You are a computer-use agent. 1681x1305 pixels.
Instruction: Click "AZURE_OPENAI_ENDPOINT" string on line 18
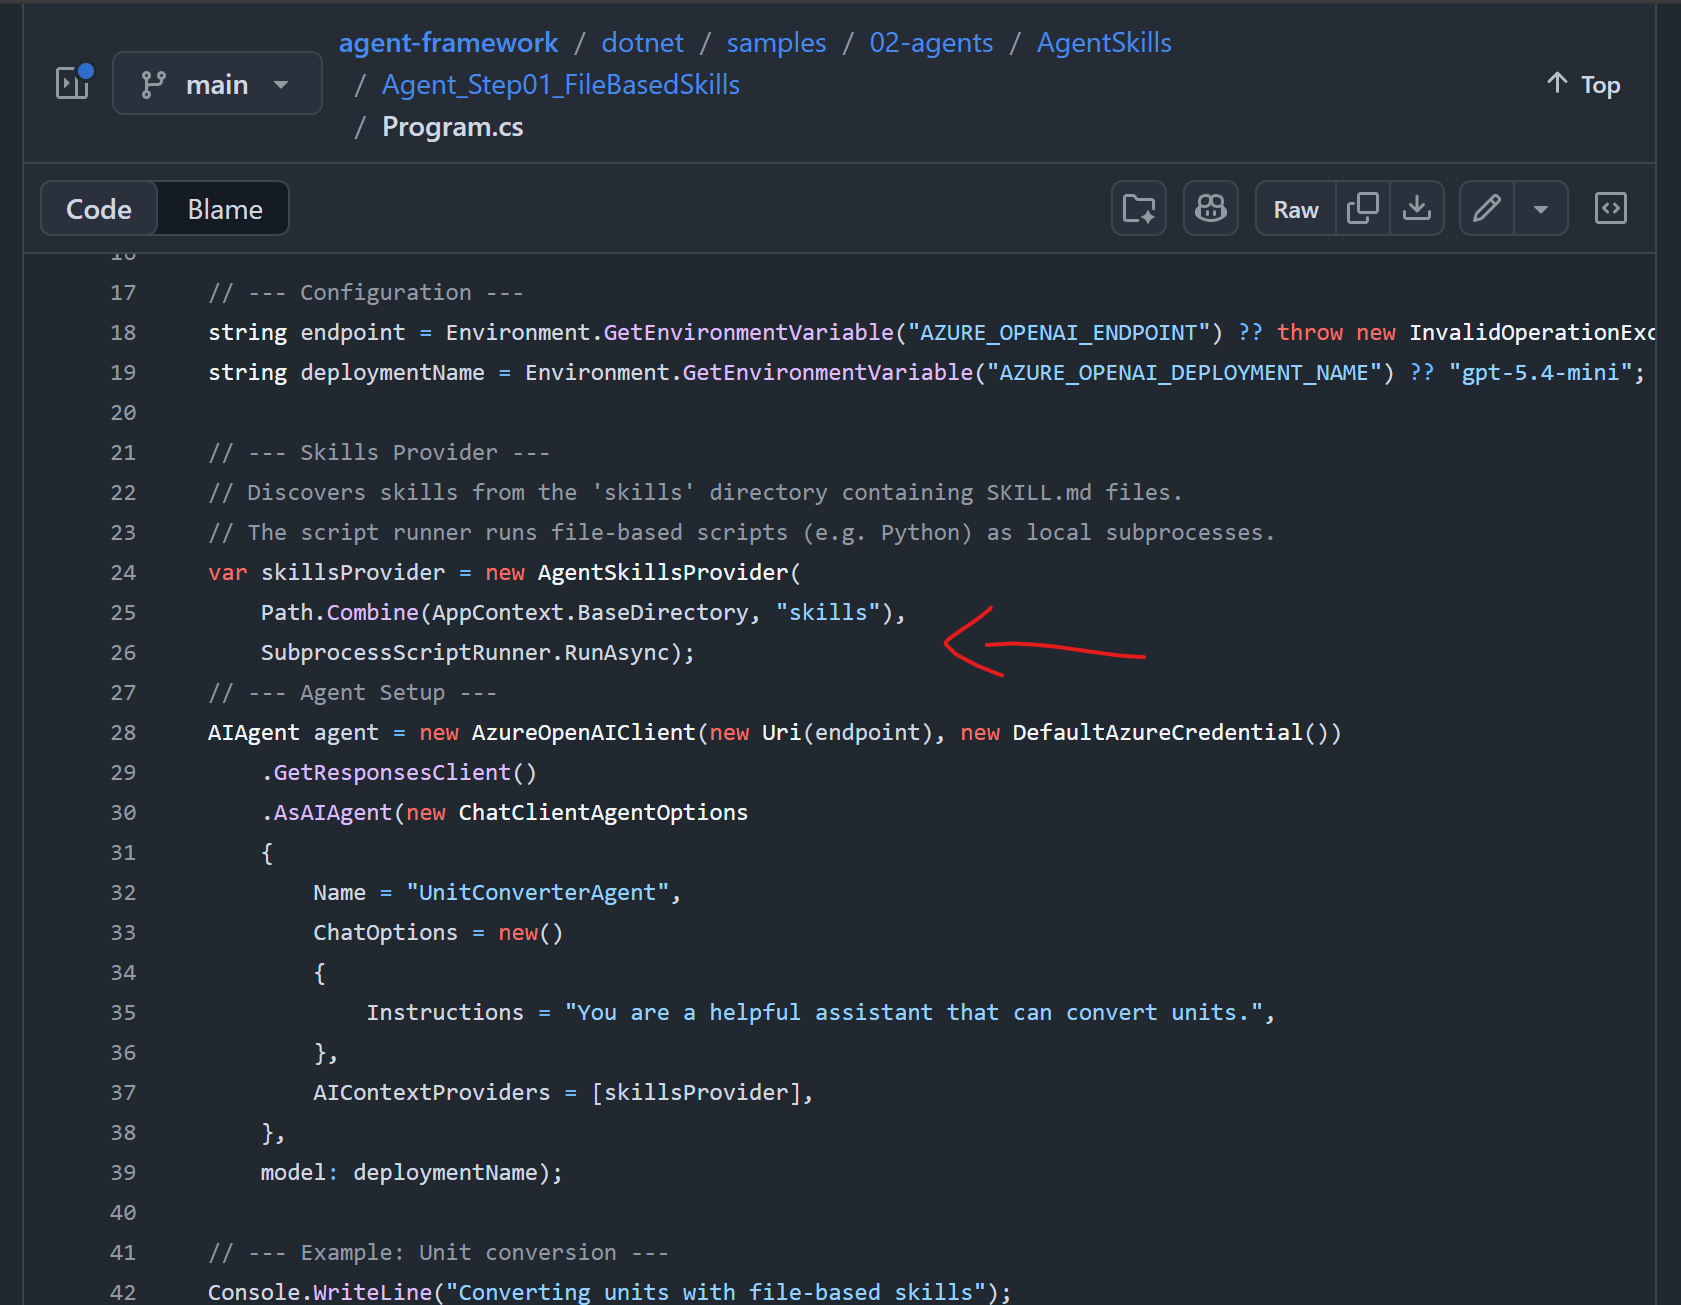(1059, 332)
